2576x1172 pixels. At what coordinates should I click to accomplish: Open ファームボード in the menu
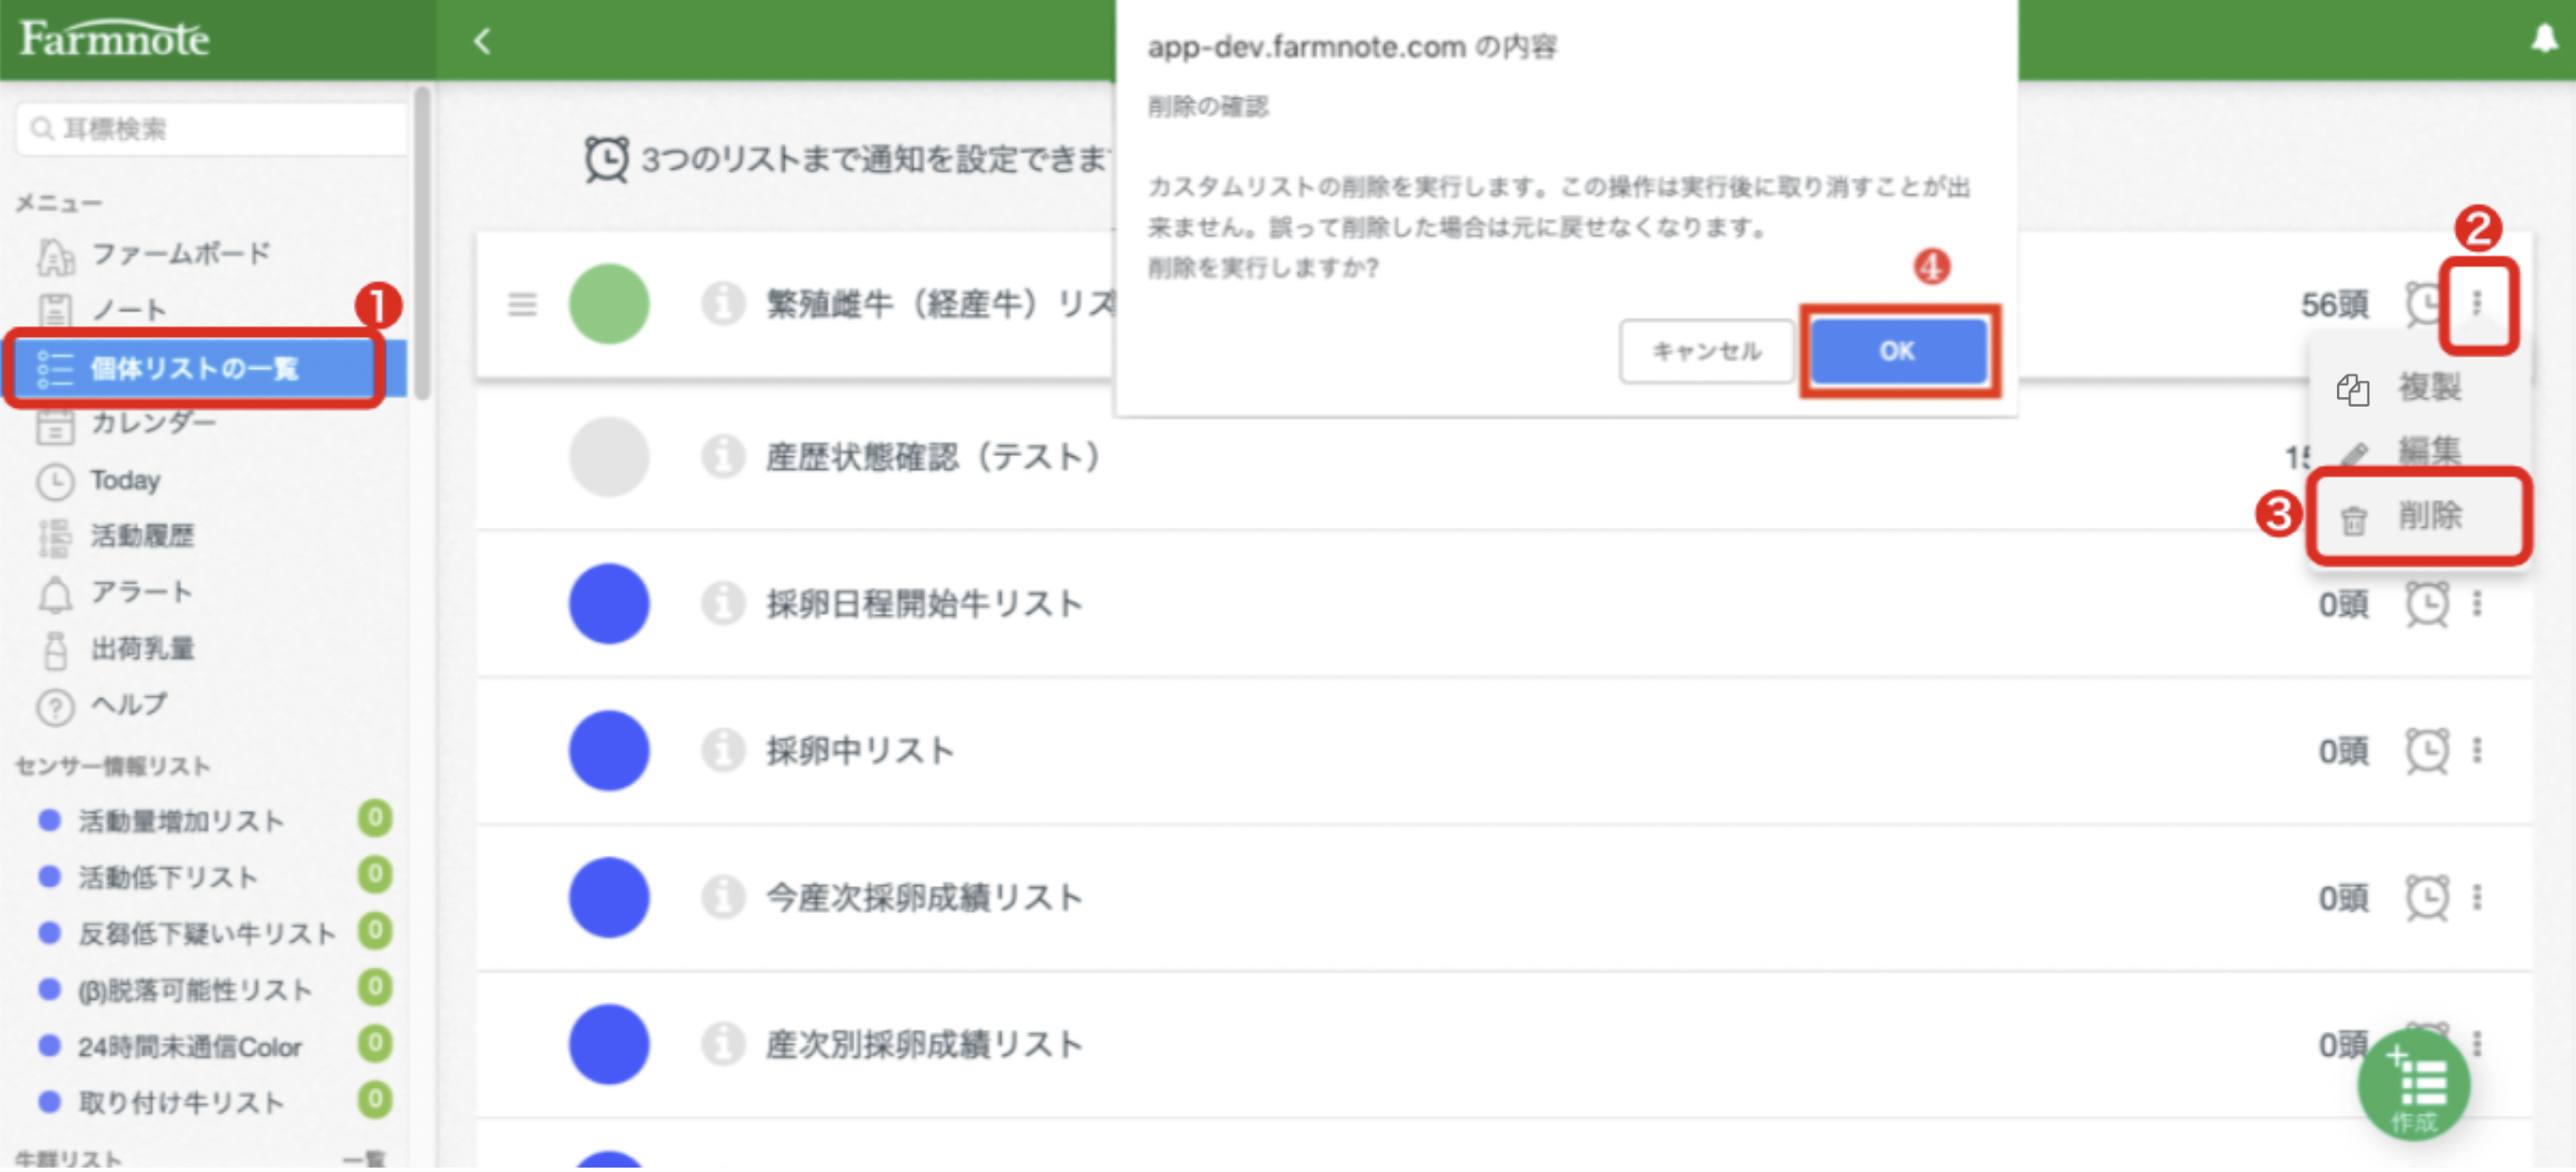180,254
